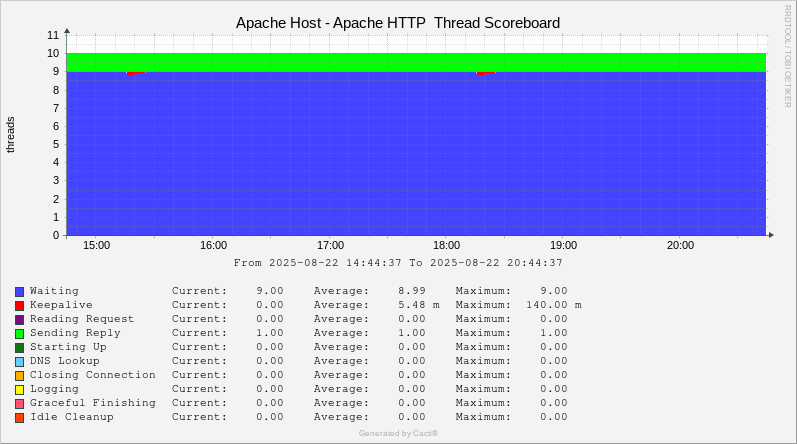Click the 19:00 time axis label

point(563,245)
